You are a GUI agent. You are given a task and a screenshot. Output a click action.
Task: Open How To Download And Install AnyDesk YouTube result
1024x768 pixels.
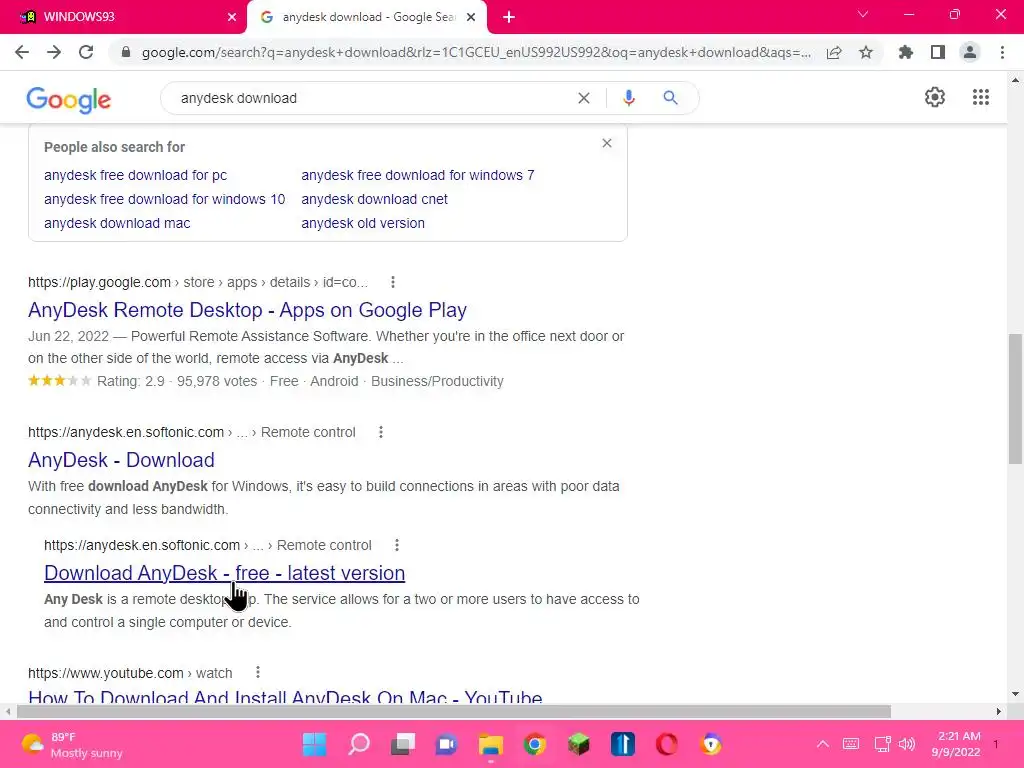(x=285, y=695)
